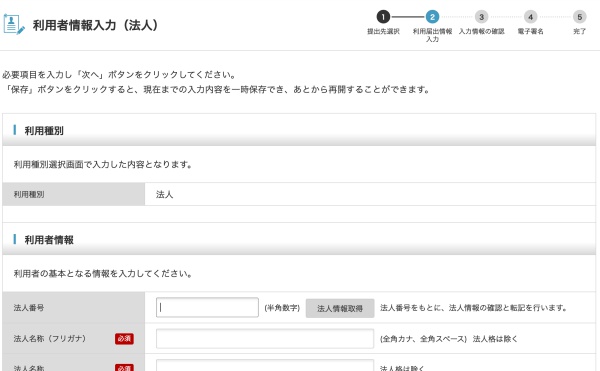This screenshot has width=600, height=371.
Task: Click step 5 circle 完了
Action: pos(579,17)
